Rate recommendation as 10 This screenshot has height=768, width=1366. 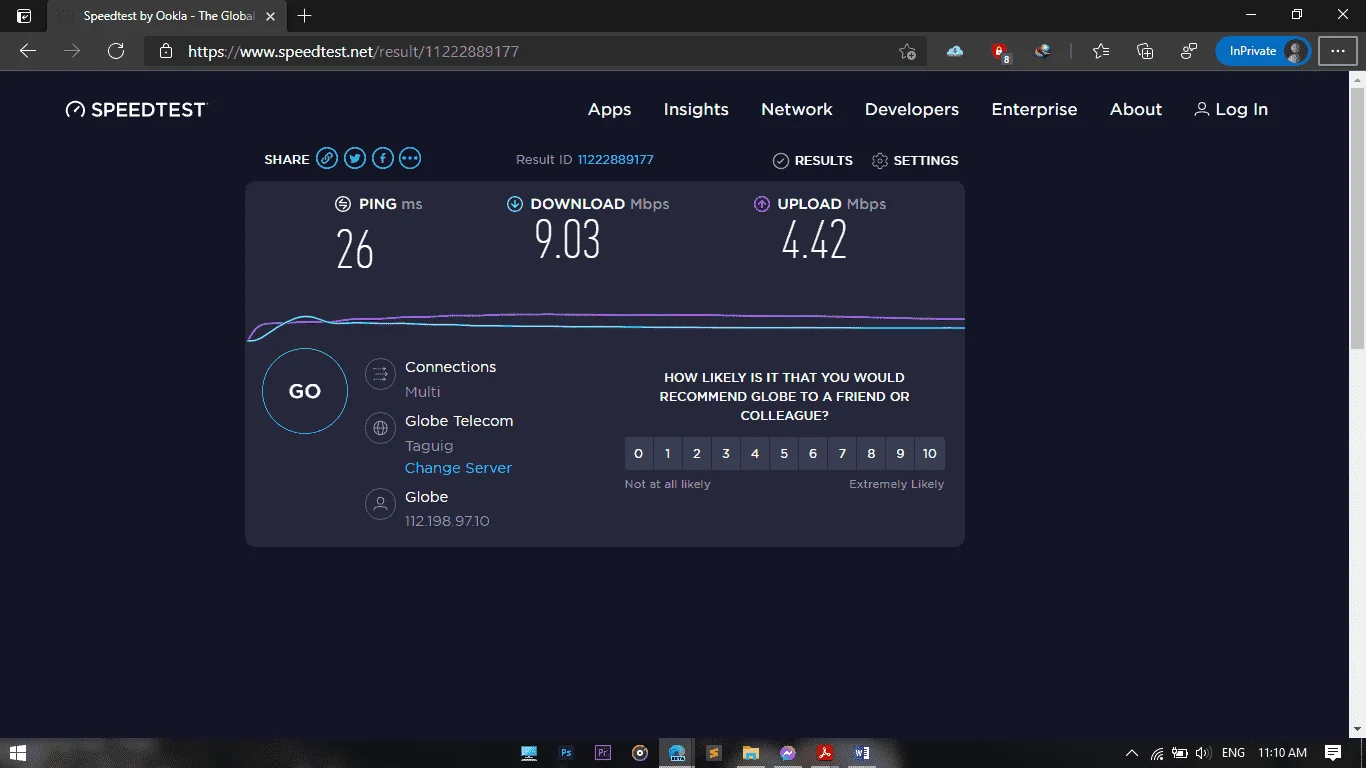tap(930, 454)
